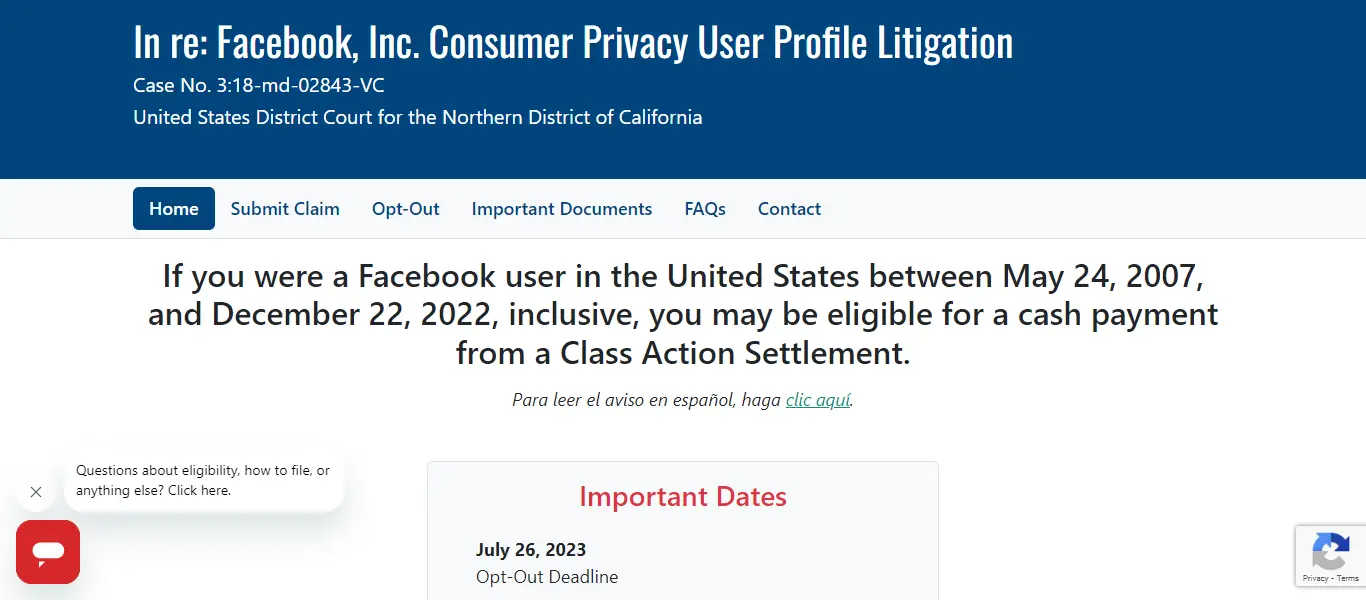Click the speech bubble icon to start chatting
Image resolution: width=1366 pixels, height=600 pixels.
point(48,551)
